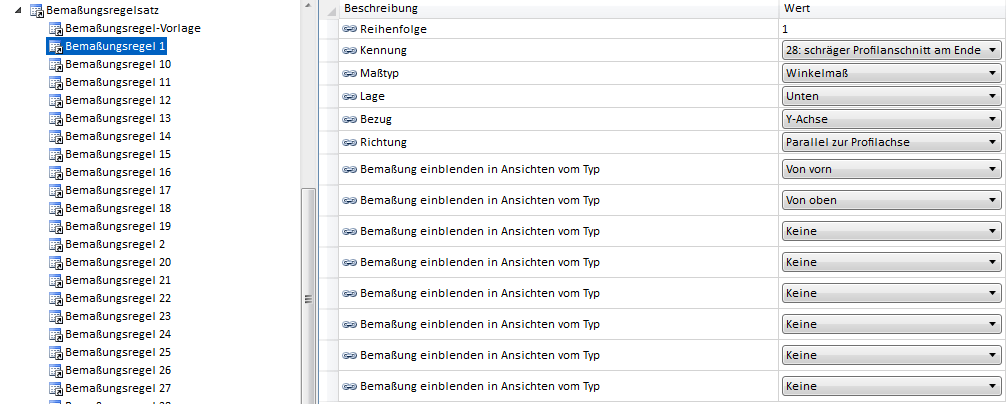1006x404 pixels.
Task: Click the icon beside Bemaßungsregel 15
Action: pyautogui.click(x=56, y=154)
